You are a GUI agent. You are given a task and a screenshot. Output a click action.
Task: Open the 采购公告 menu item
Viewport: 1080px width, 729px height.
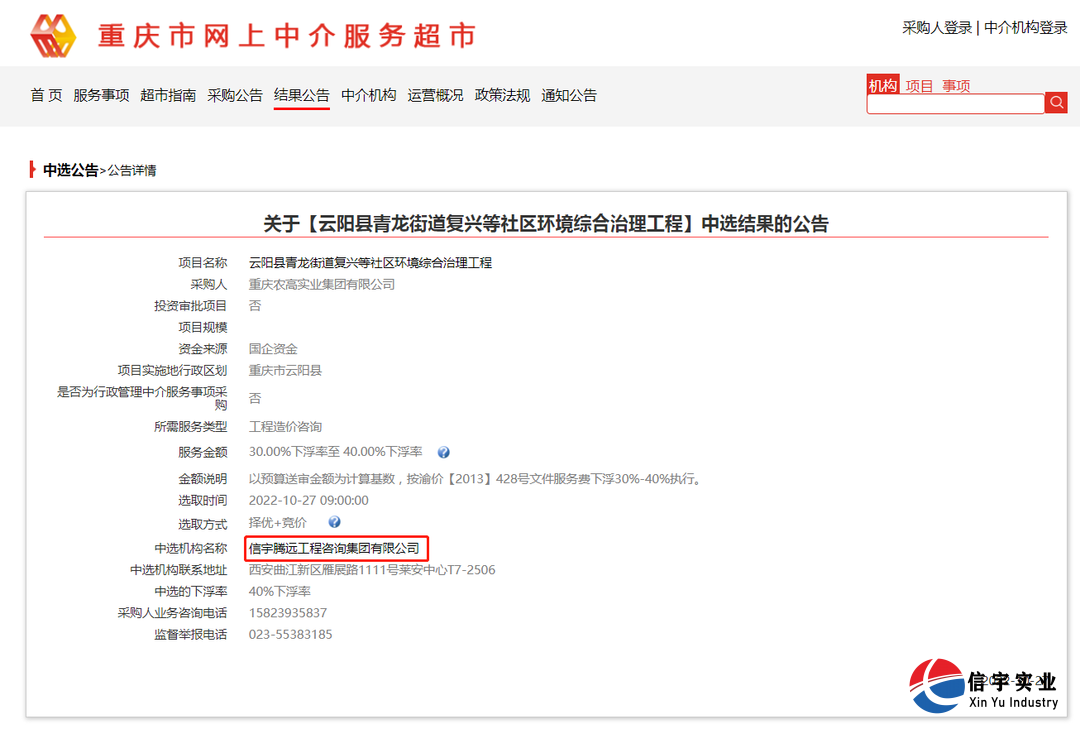click(x=235, y=95)
